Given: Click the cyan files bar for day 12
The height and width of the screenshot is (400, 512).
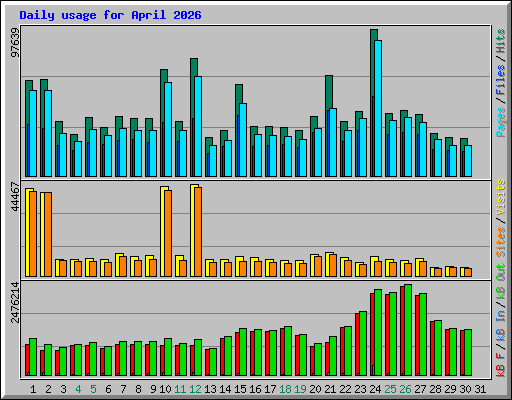Looking at the screenshot, I should pos(198,127).
